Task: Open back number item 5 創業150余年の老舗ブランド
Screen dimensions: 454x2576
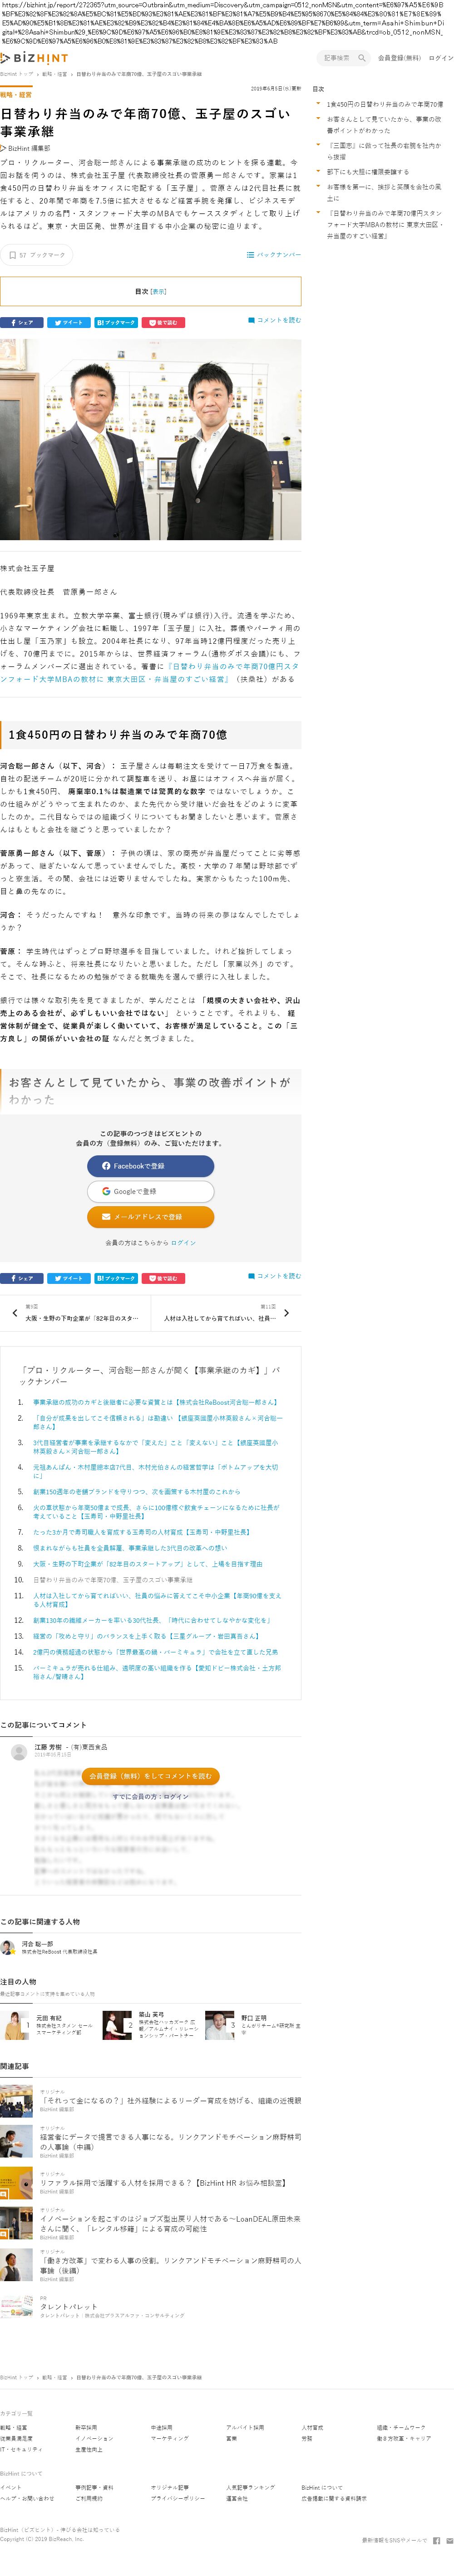Action: [x=137, y=1491]
